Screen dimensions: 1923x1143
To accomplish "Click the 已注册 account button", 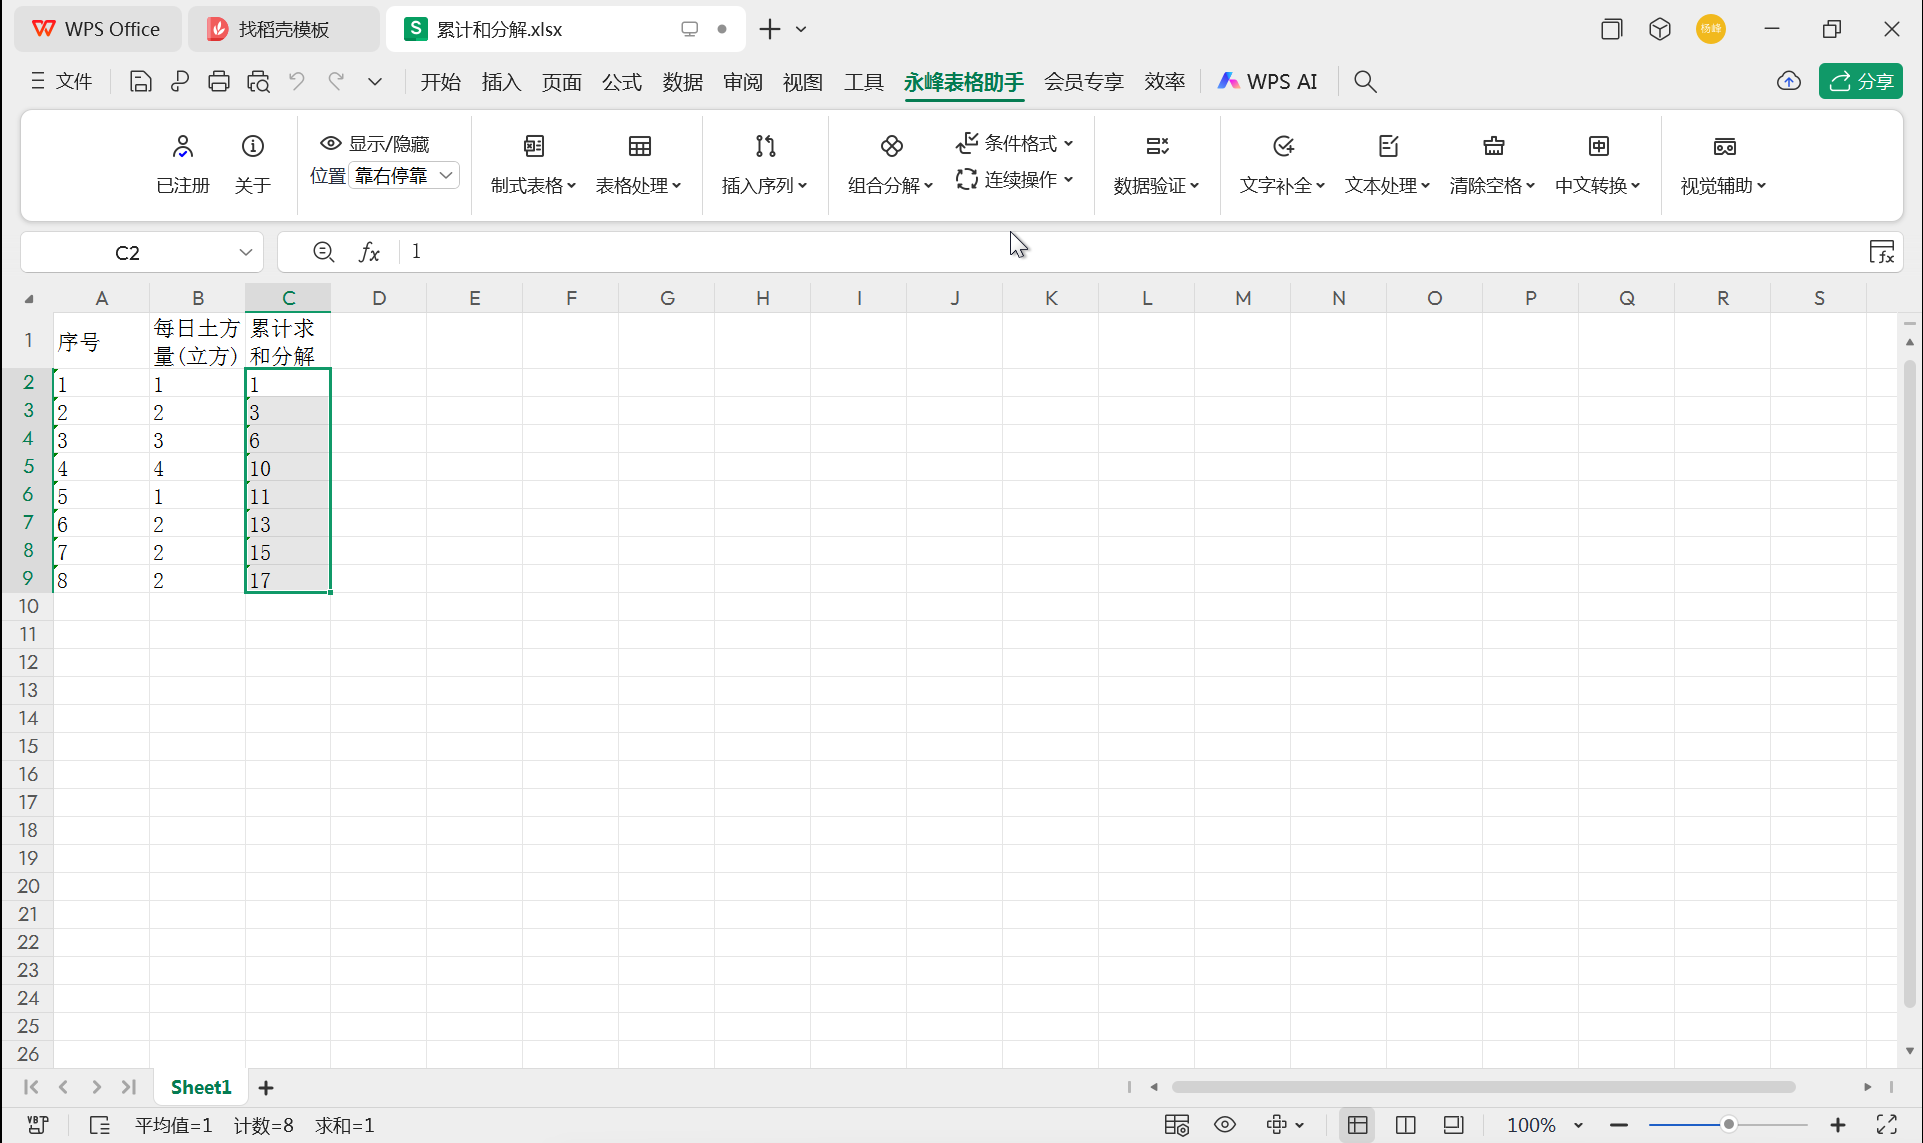I will pyautogui.click(x=183, y=163).
